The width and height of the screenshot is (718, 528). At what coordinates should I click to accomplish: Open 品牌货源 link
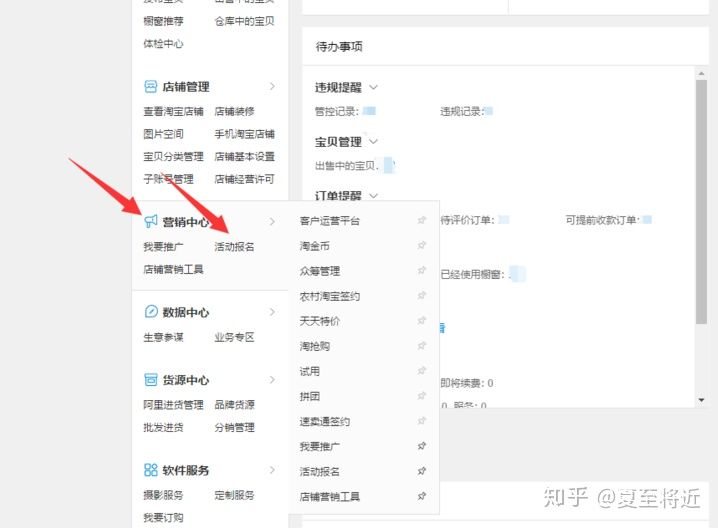pos(234,405)
